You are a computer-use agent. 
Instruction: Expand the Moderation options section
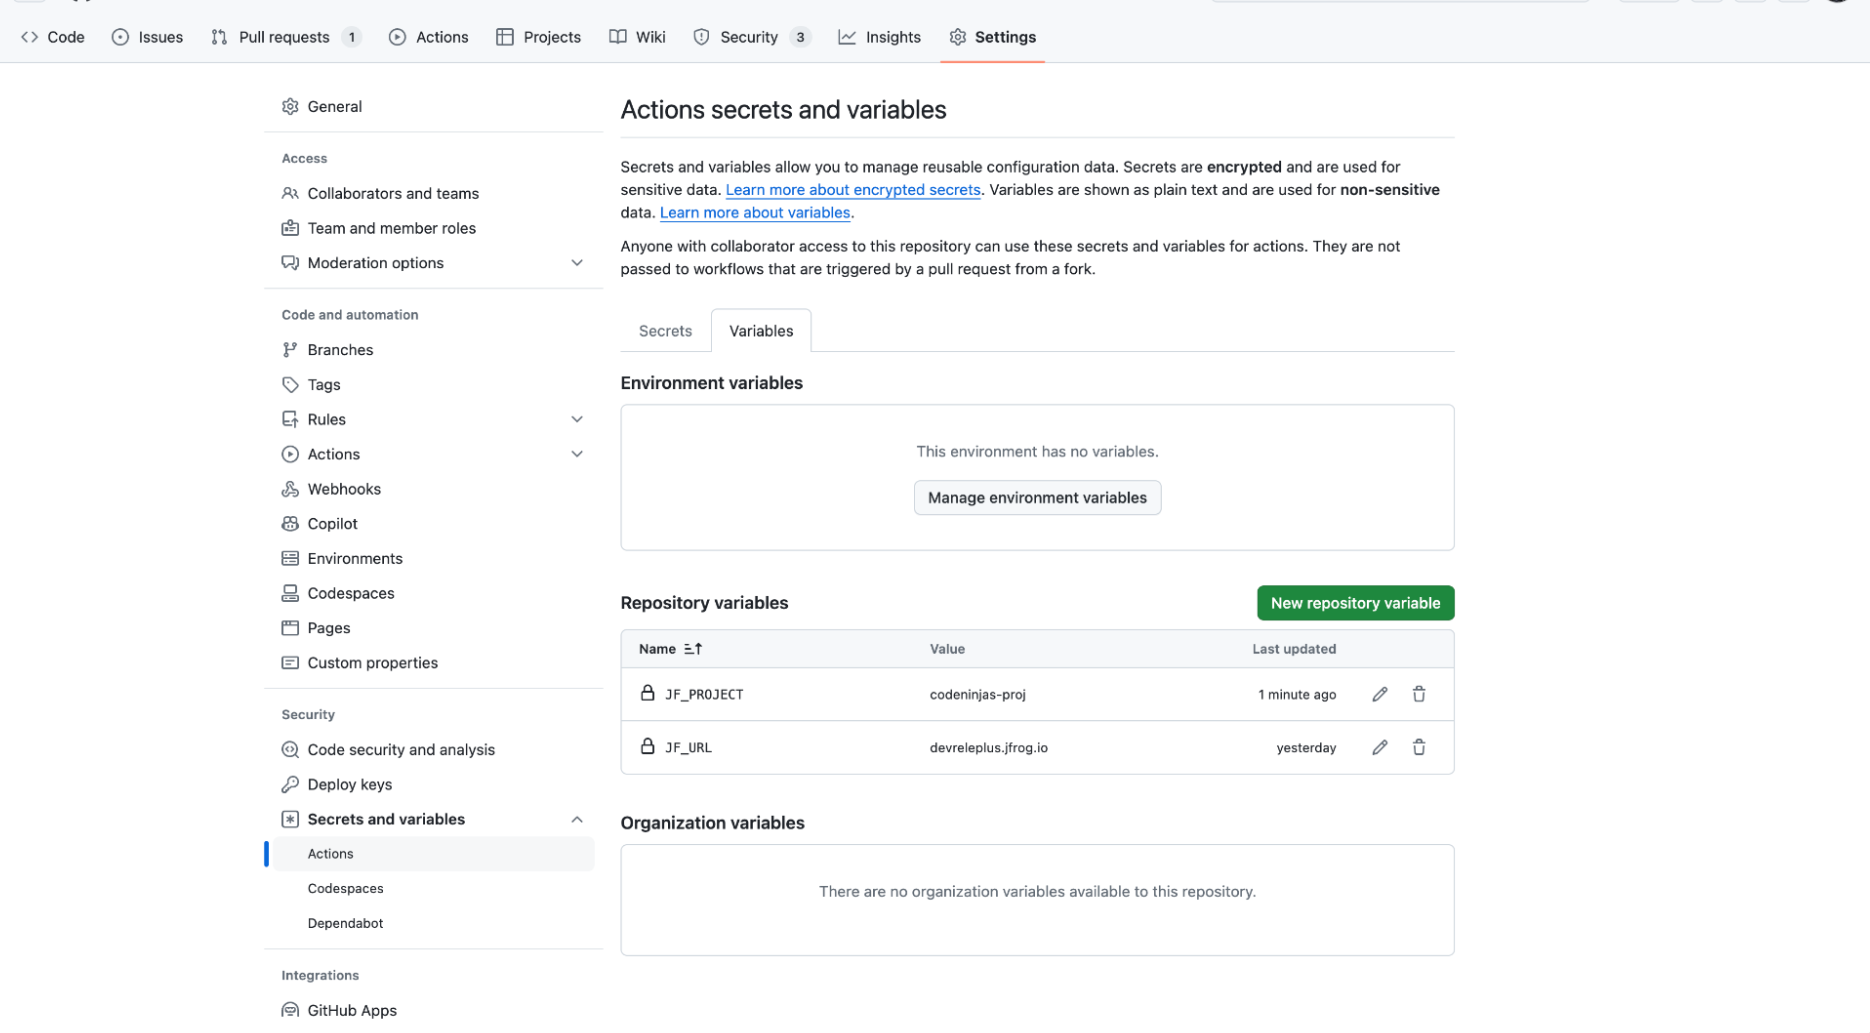[577, 263]
